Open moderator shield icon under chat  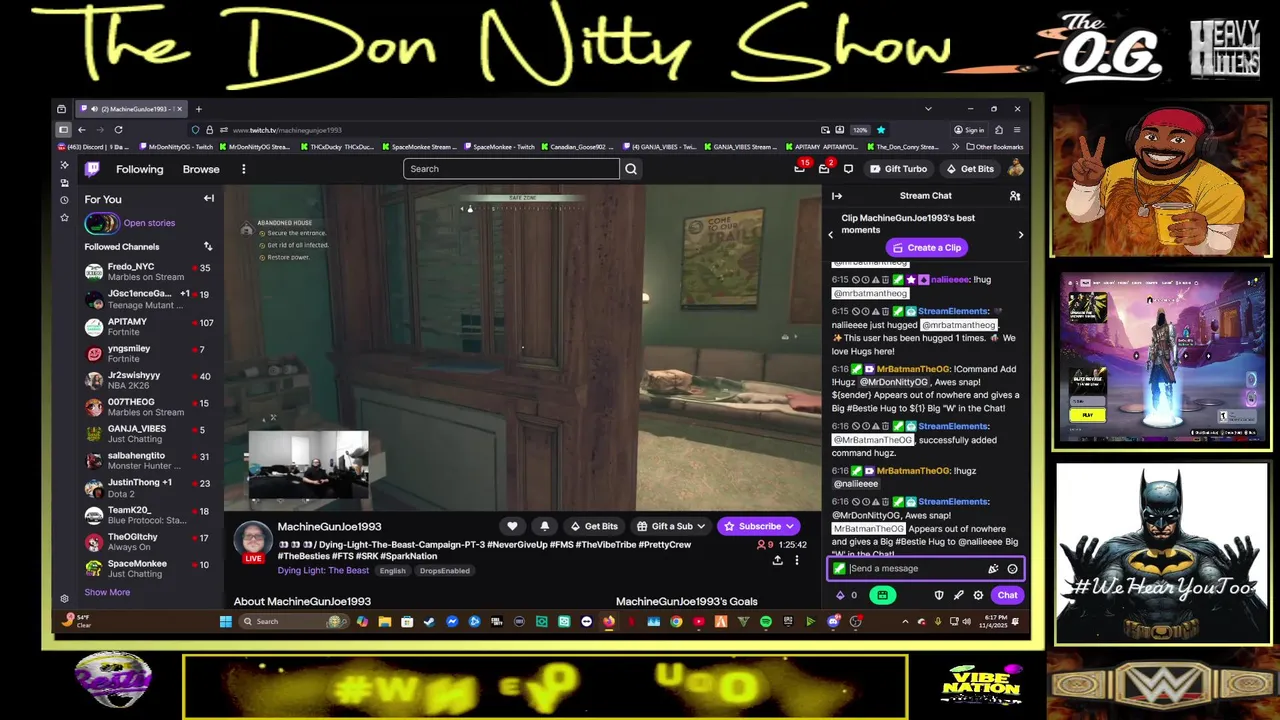pyautogui.click(x=938, y=595)
